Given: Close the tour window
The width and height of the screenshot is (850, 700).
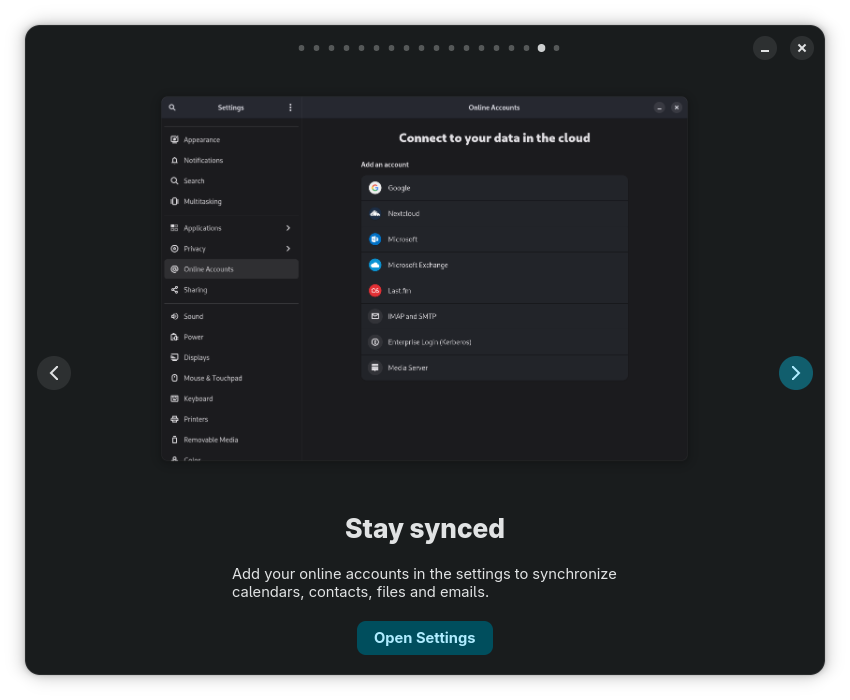Looking at the screenshot, I should (x=802, y=48).
